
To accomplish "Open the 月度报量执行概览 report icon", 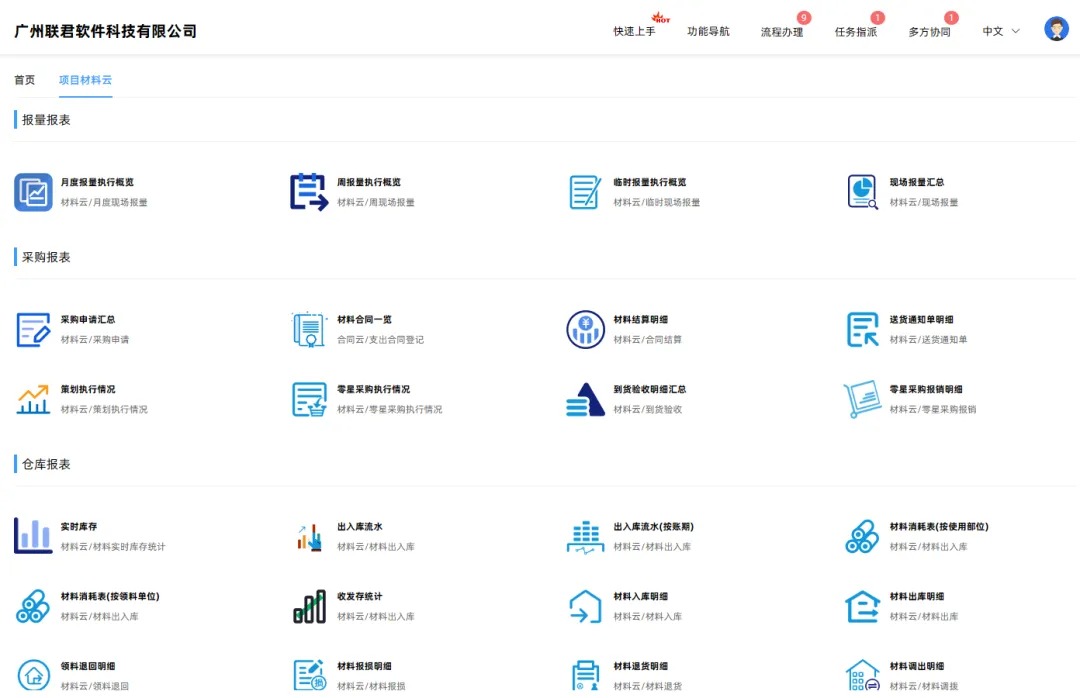I will pos(33,192).
